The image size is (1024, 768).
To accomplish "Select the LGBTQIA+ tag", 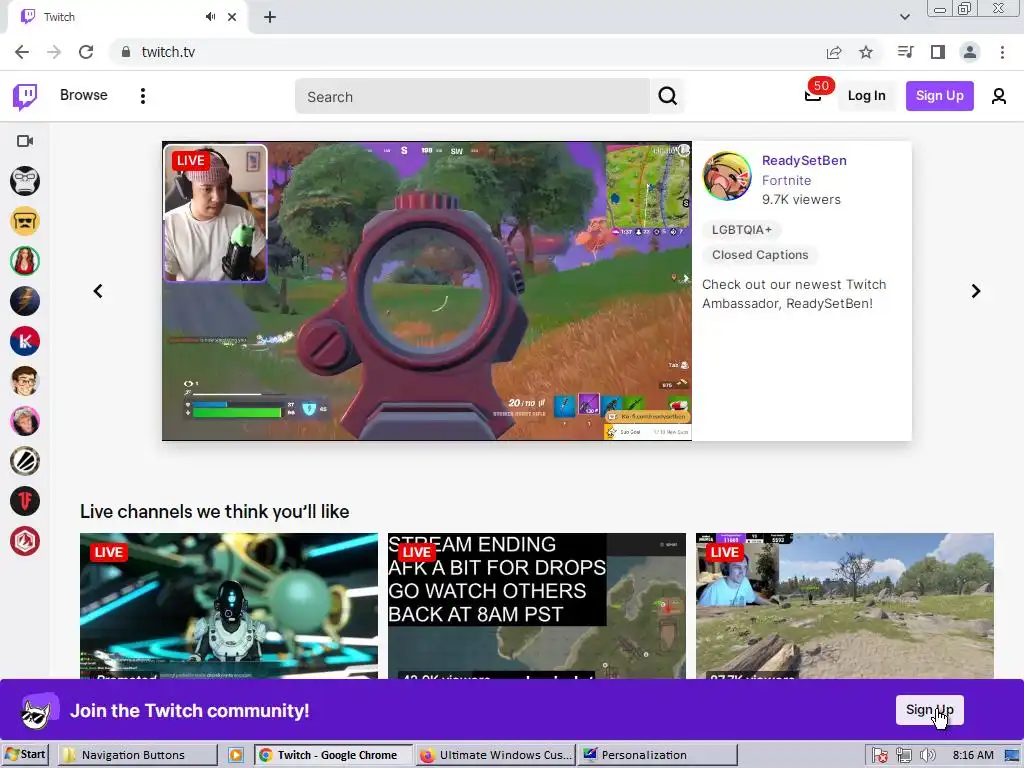I will [x=741, y=230].
